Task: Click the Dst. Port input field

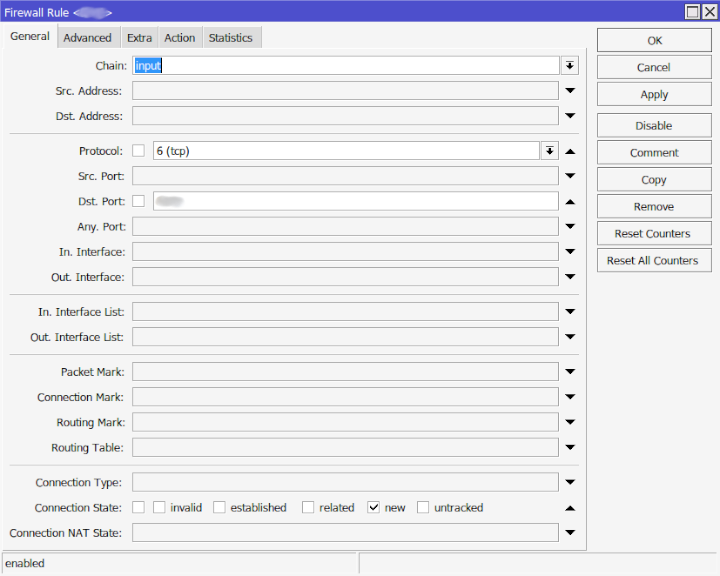Action: [x=355, y=201]
